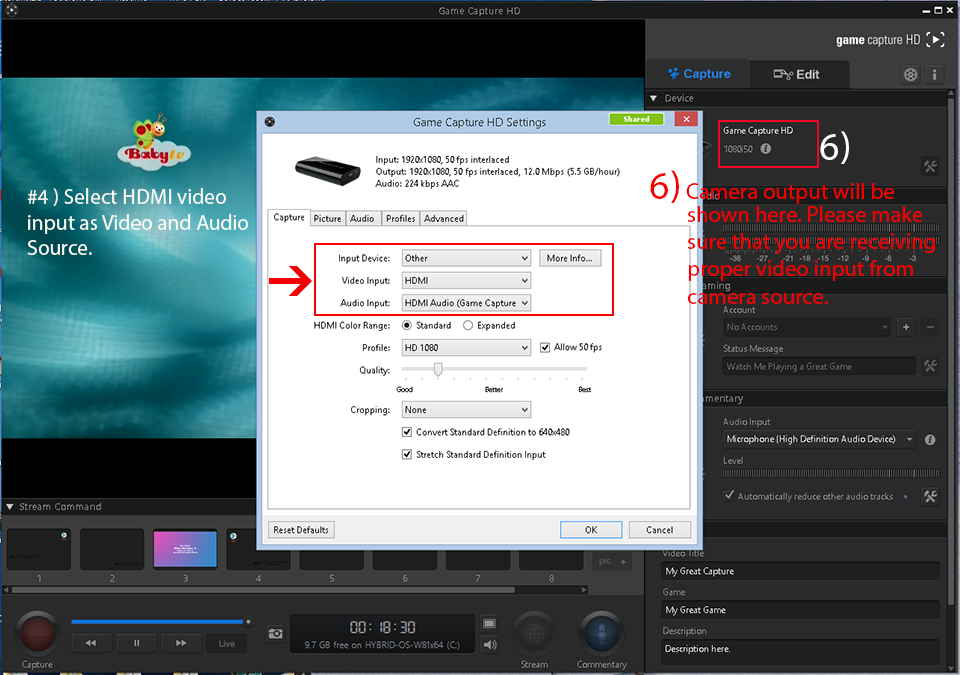Click the More Info... button

(569, 258)
